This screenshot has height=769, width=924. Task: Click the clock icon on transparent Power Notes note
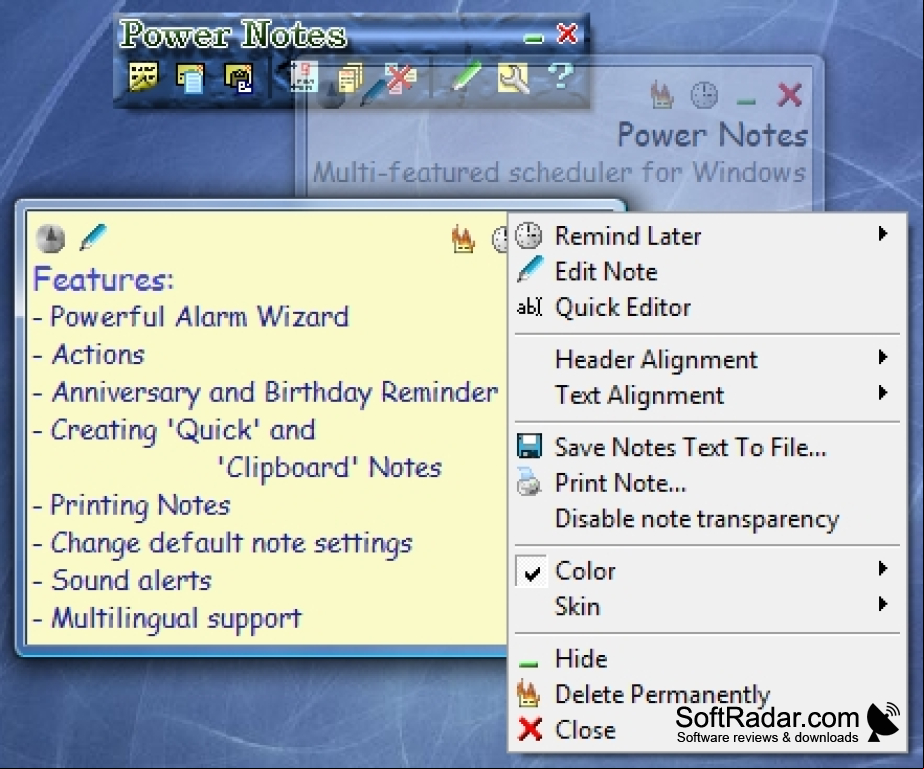[704, 95]
